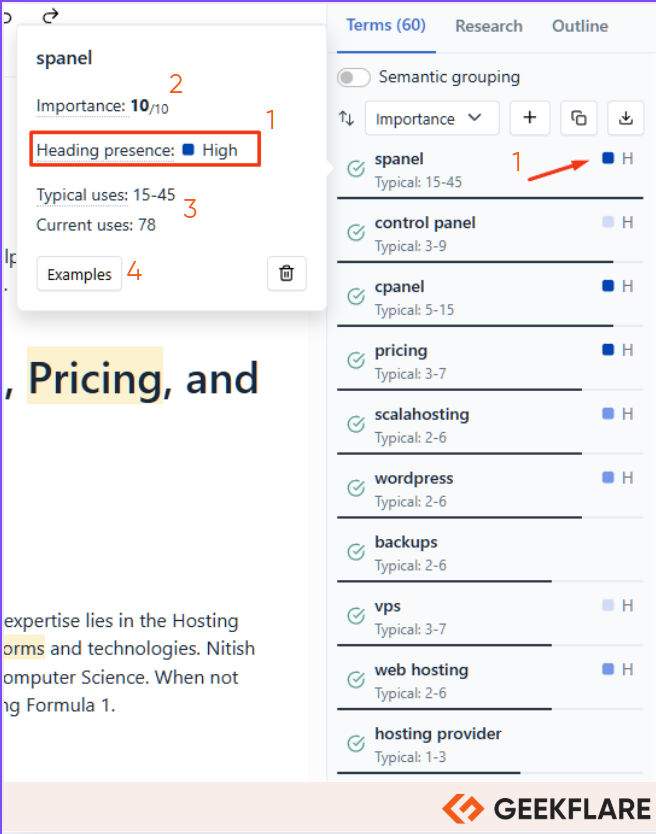Open the Terms (60) tab
The height and width of the screenshot is (834, 656).
pyautogui.click(x=386, y=26)
